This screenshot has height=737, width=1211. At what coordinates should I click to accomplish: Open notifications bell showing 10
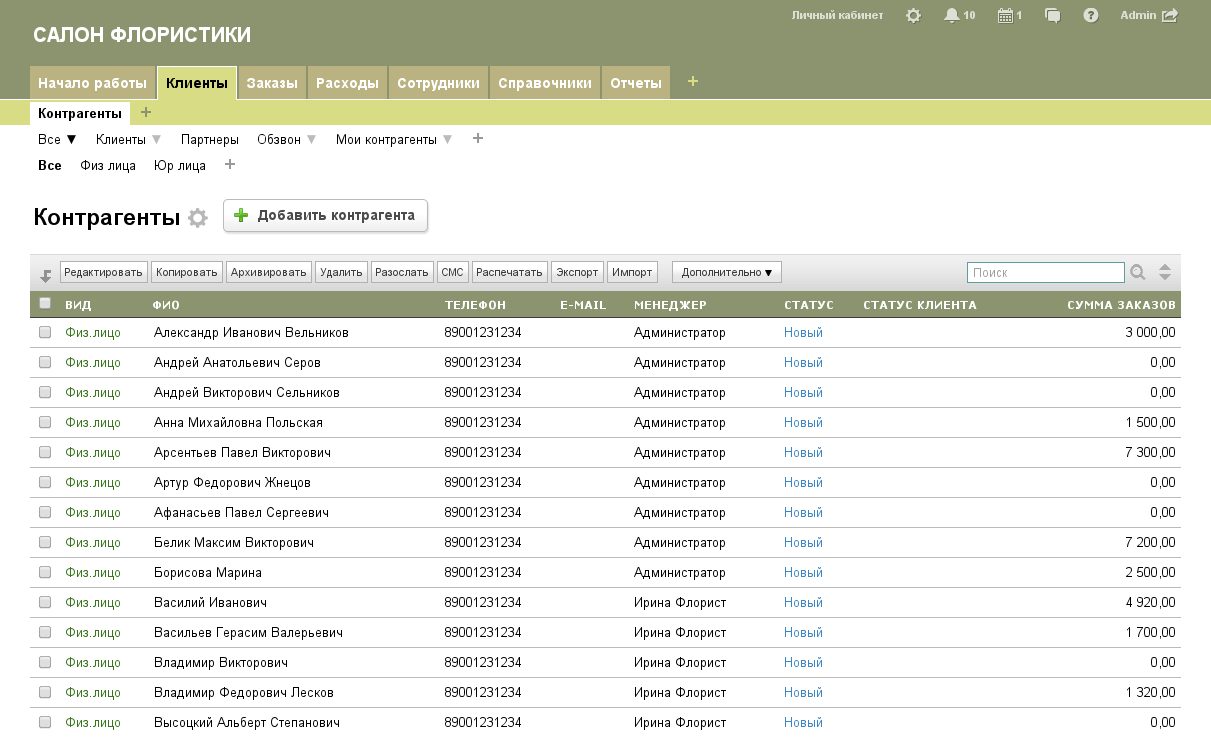pyautogui.click(x=952, y=16)
